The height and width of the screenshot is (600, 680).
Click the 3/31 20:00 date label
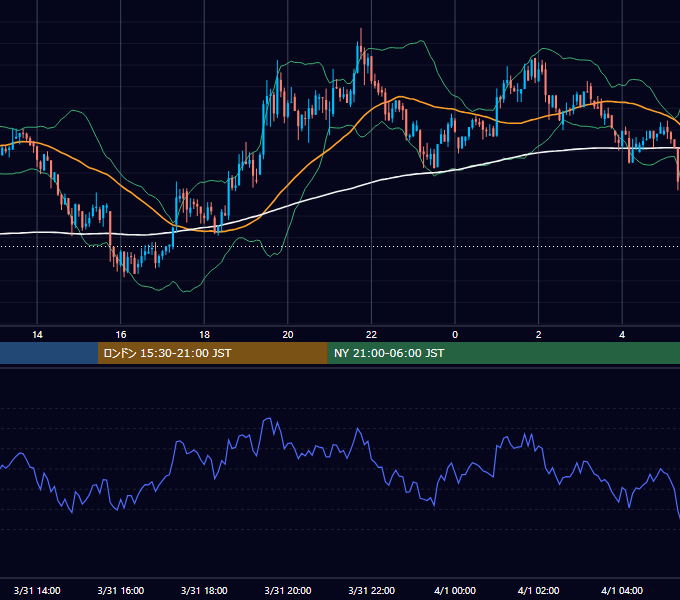[x=288, y=590]
